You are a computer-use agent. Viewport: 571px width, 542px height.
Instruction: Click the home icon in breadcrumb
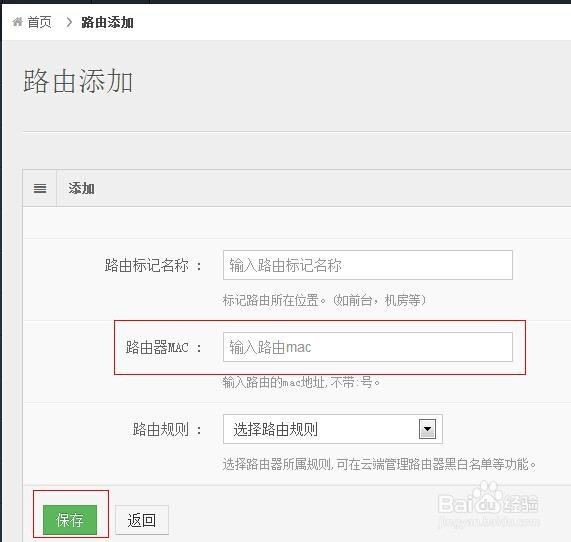[x=17, y=22]
